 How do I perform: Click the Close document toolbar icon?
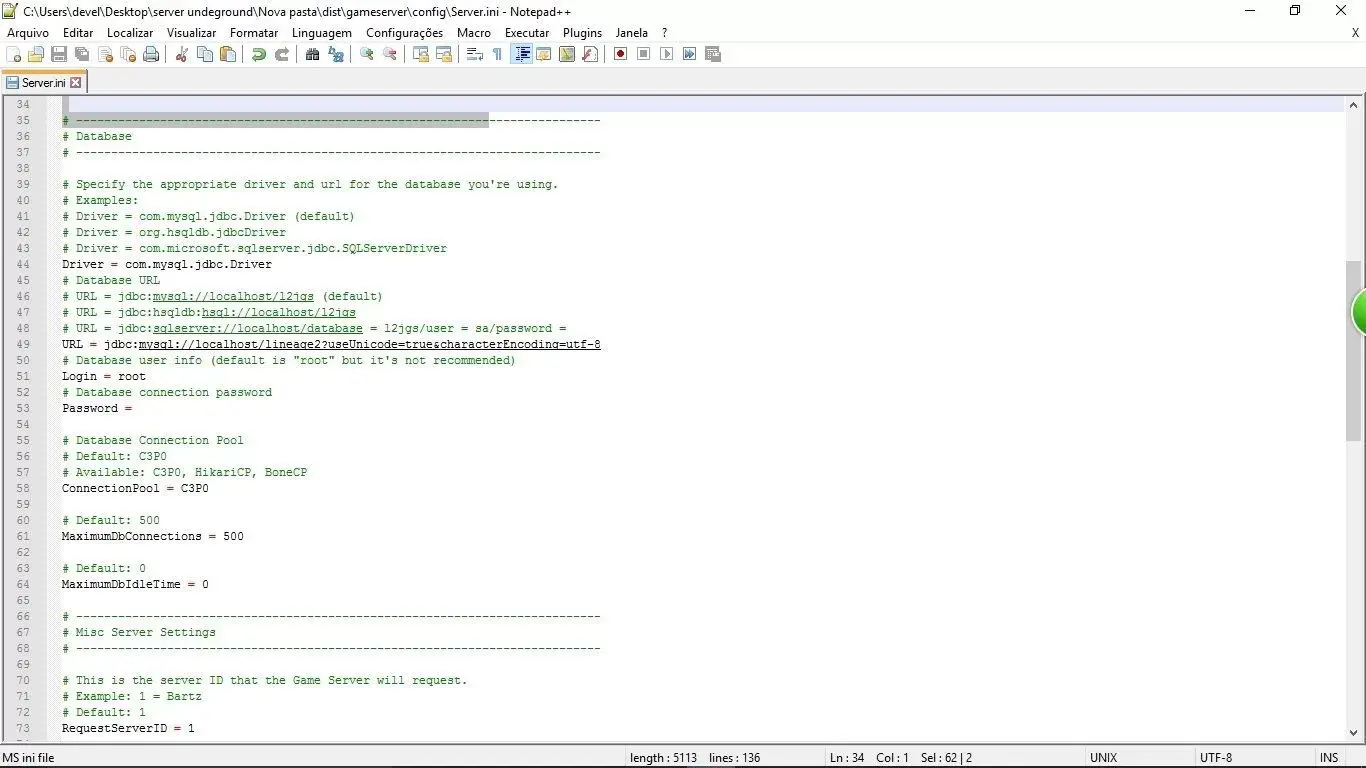(105, 54)
